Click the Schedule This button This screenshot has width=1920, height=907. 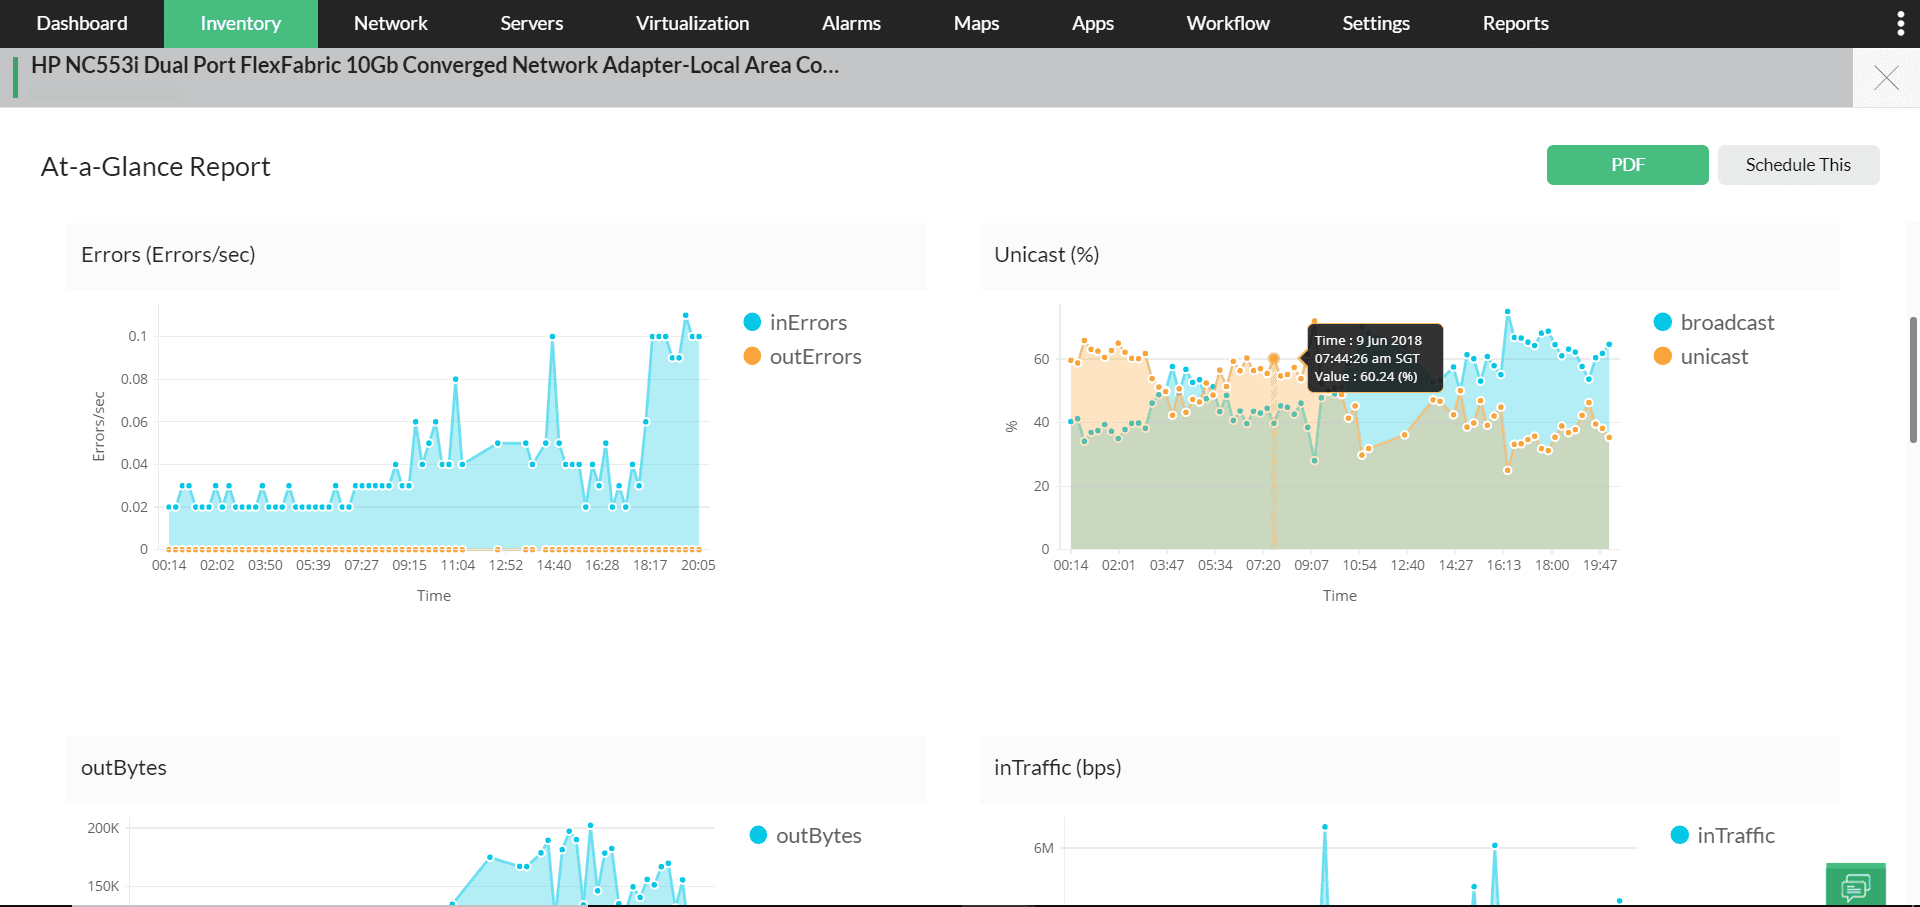coord(1798,165)
